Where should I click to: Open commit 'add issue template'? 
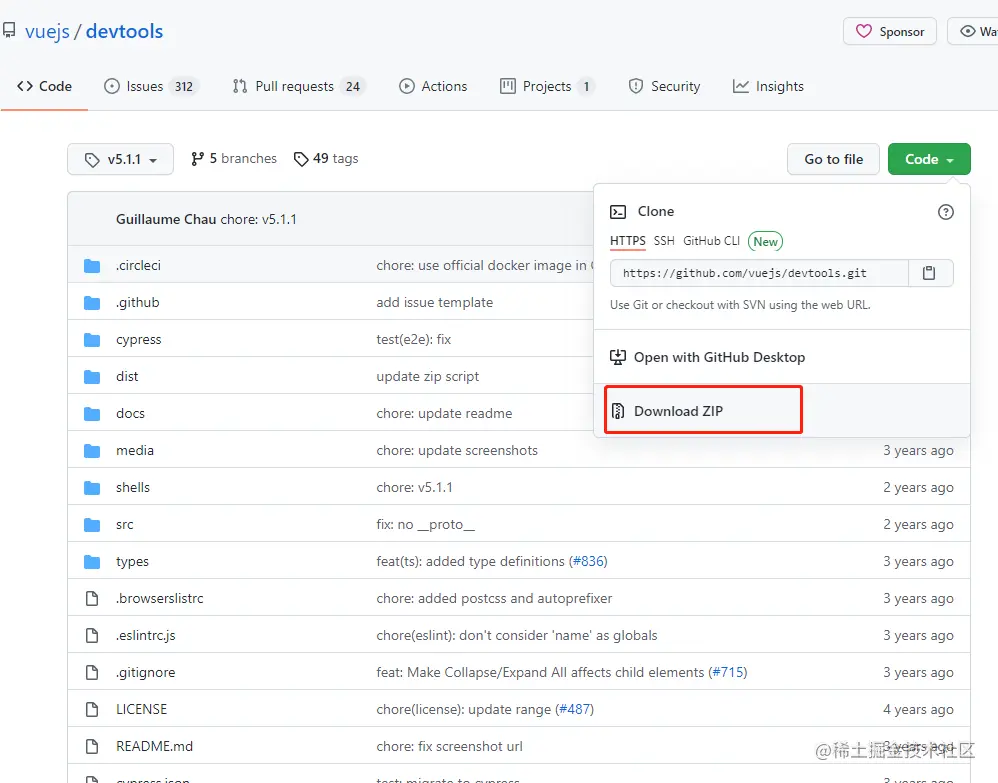435,302
